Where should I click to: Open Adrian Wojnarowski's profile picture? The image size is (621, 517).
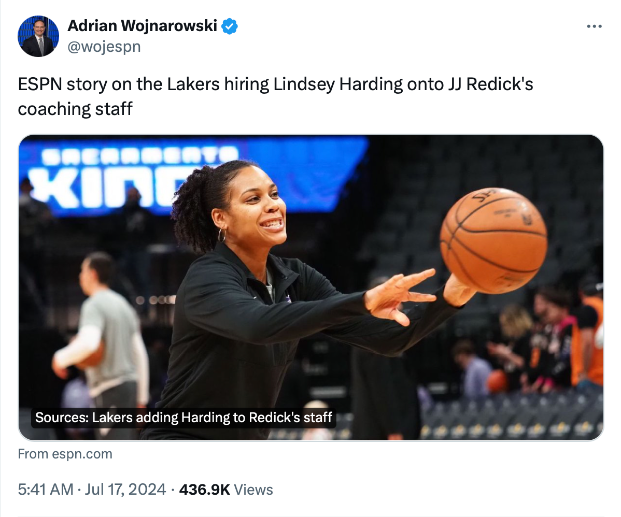point(38,36)
